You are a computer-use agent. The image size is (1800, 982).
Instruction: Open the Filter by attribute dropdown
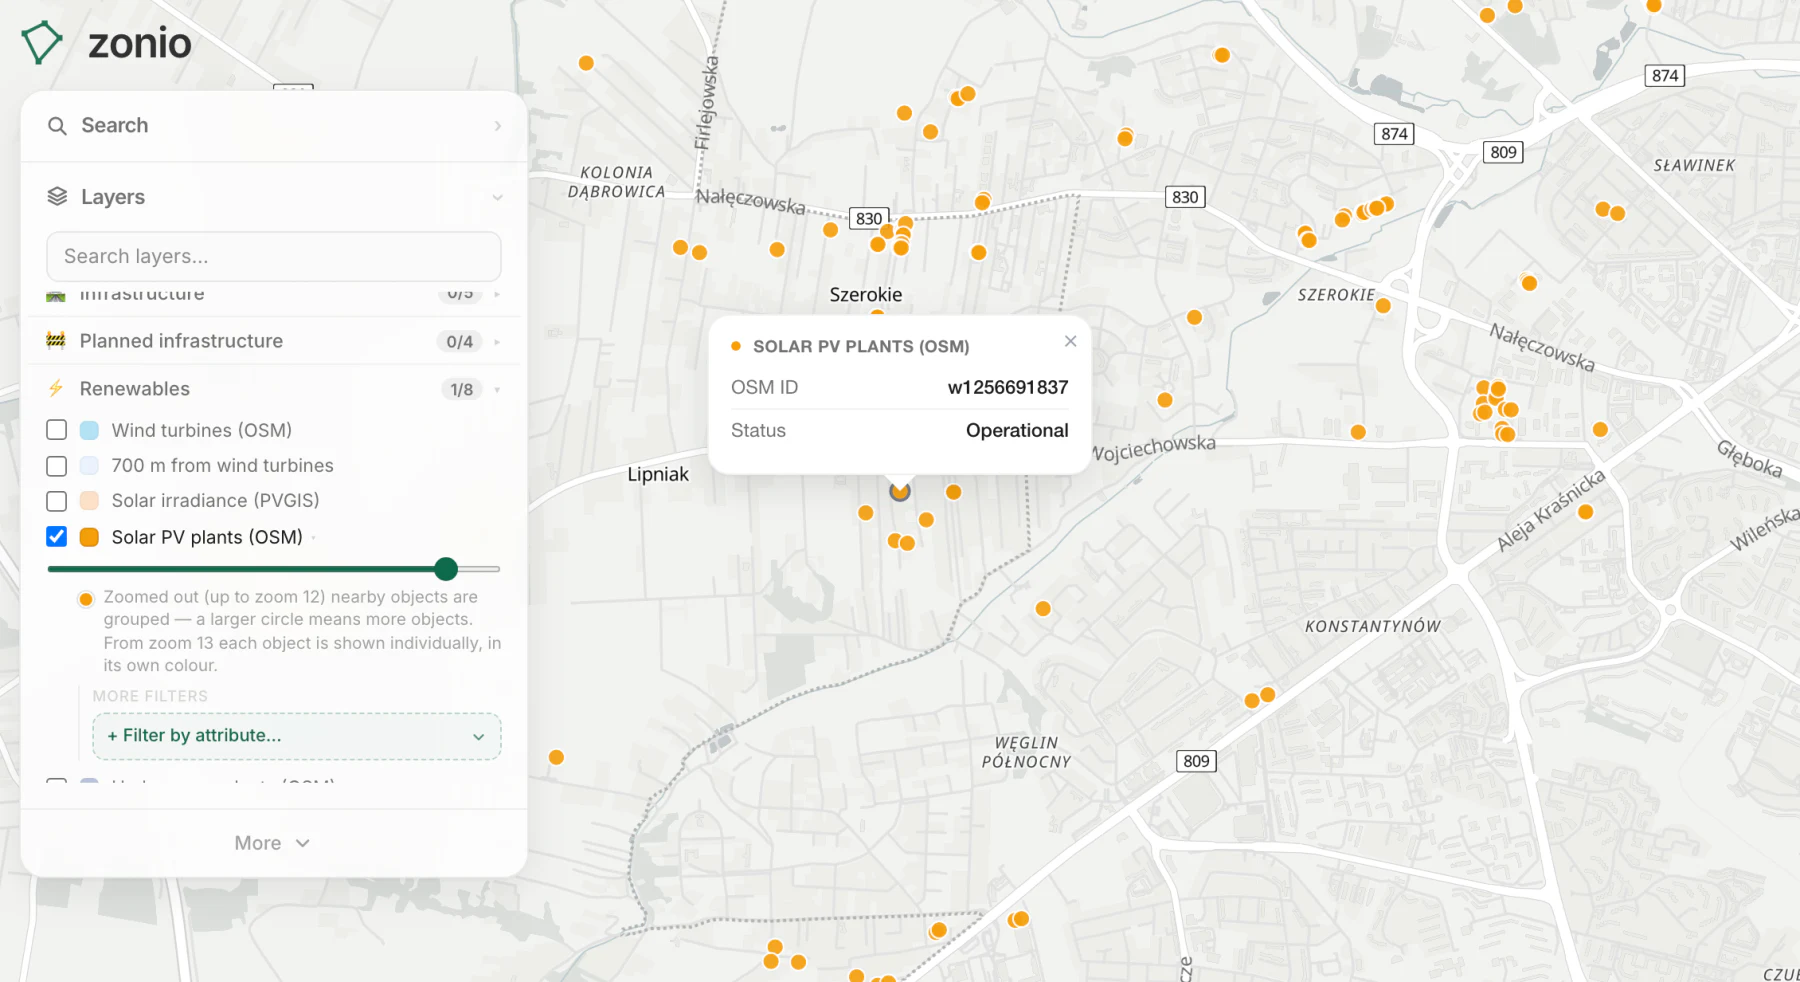(x=297, y=736)
